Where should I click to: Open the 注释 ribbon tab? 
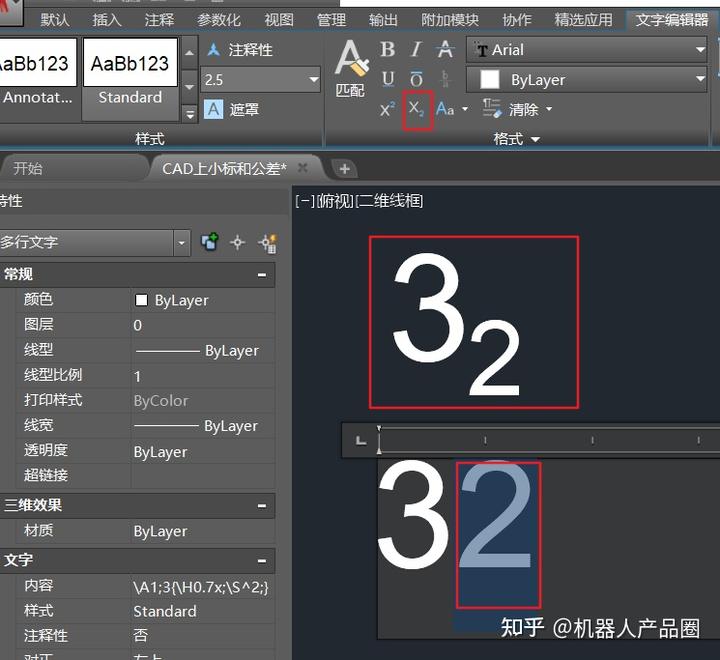tap(159, 20)
